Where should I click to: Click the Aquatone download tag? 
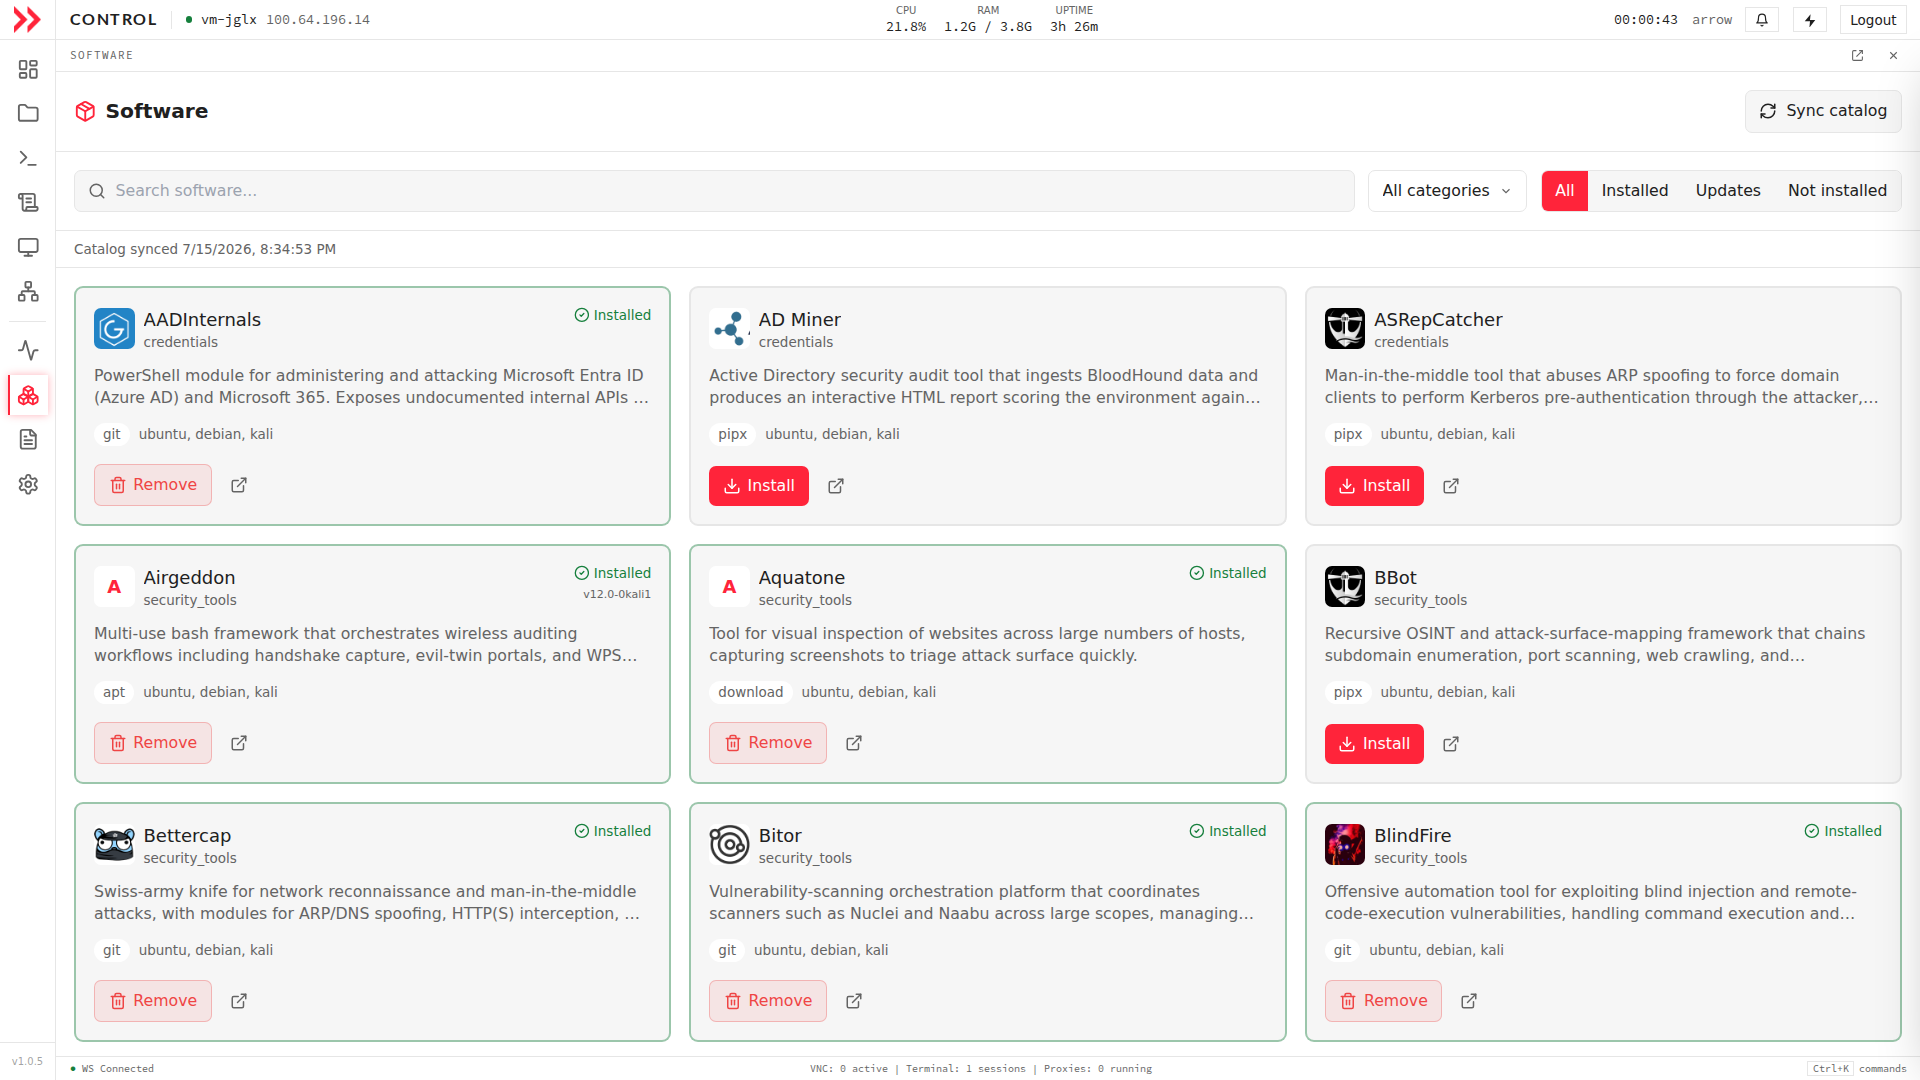point(750,692)
